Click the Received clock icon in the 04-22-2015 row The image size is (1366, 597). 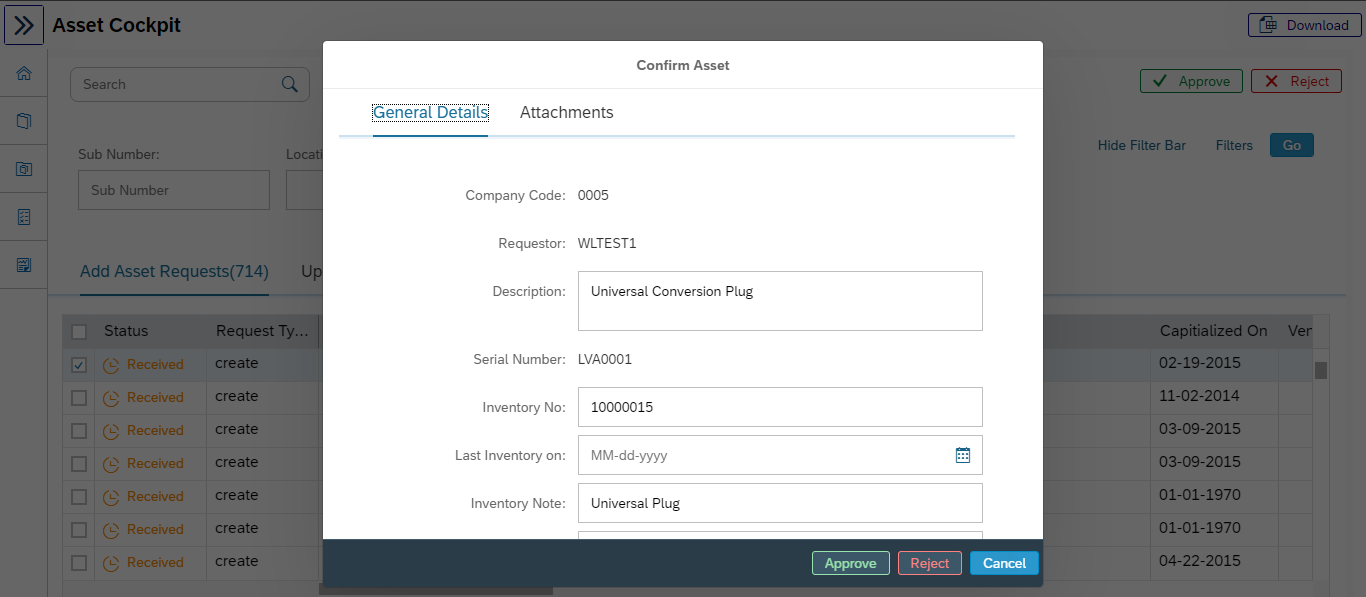tap(111, 563)
